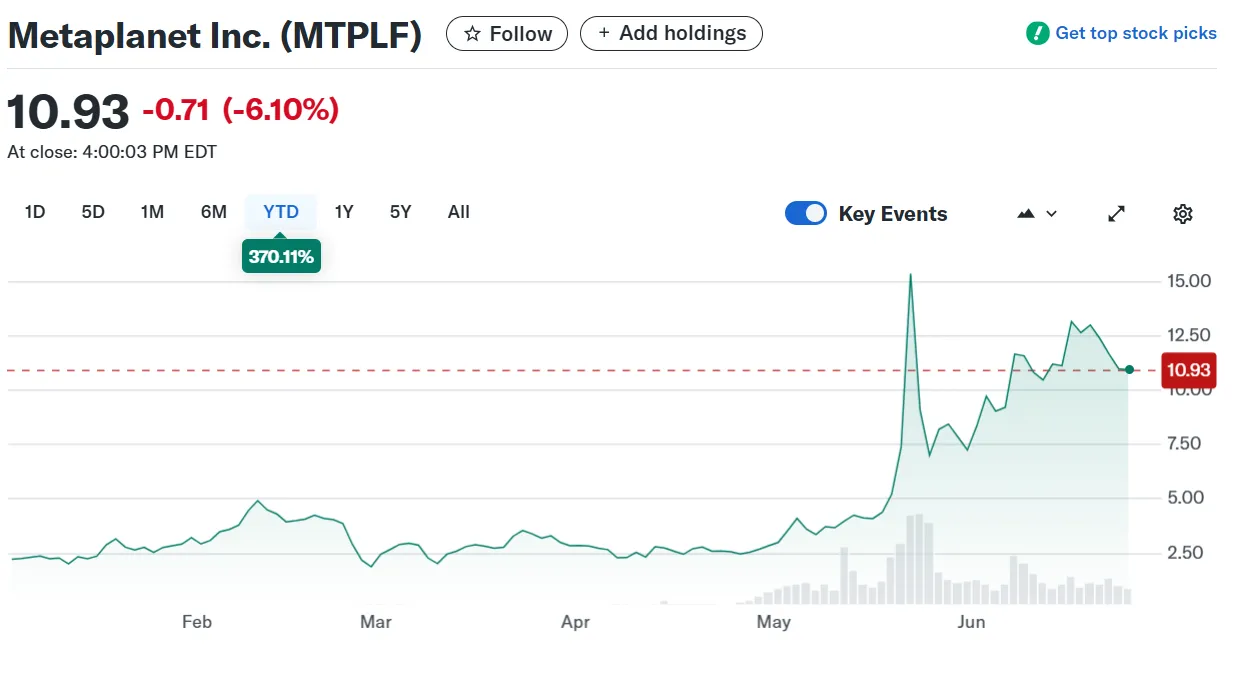The width and height of the screenshot is (1249, 679).
Task: Click the green exclamation badge icon
Action: 1038,33
